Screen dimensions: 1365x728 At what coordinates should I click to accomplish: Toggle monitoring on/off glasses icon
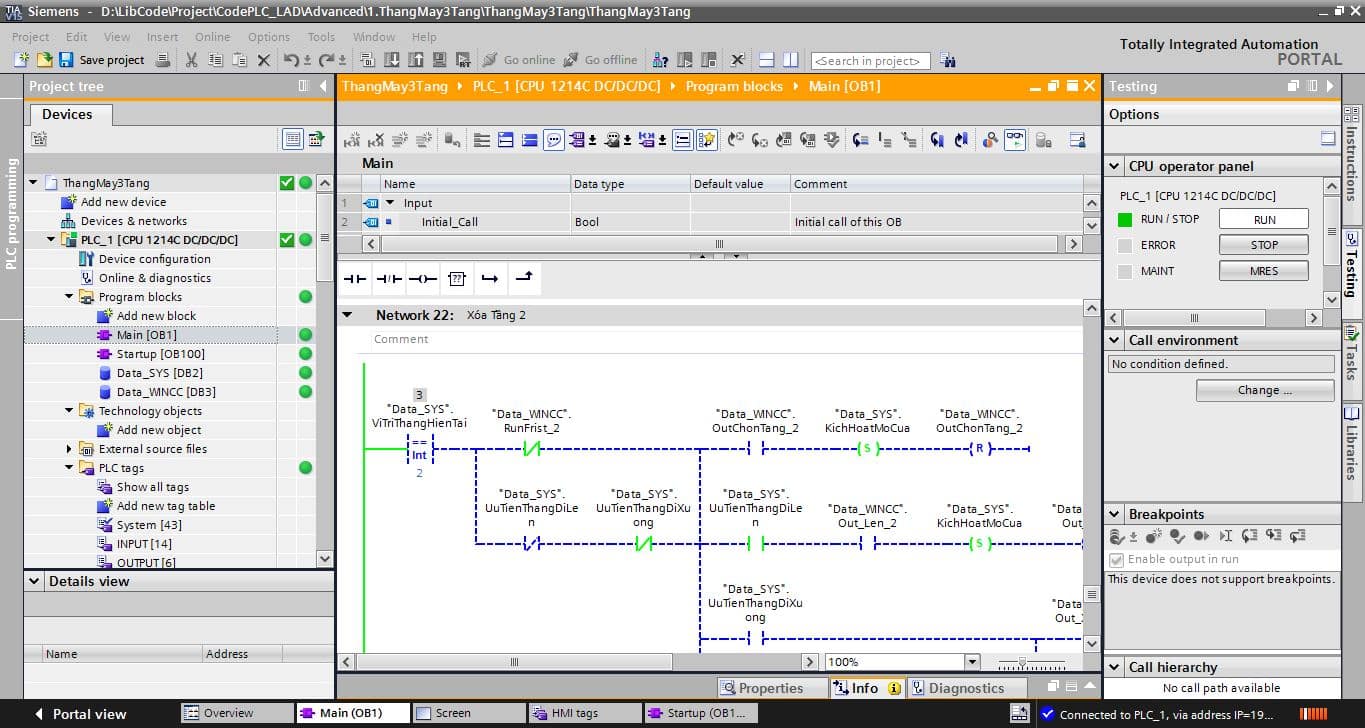1015,140
